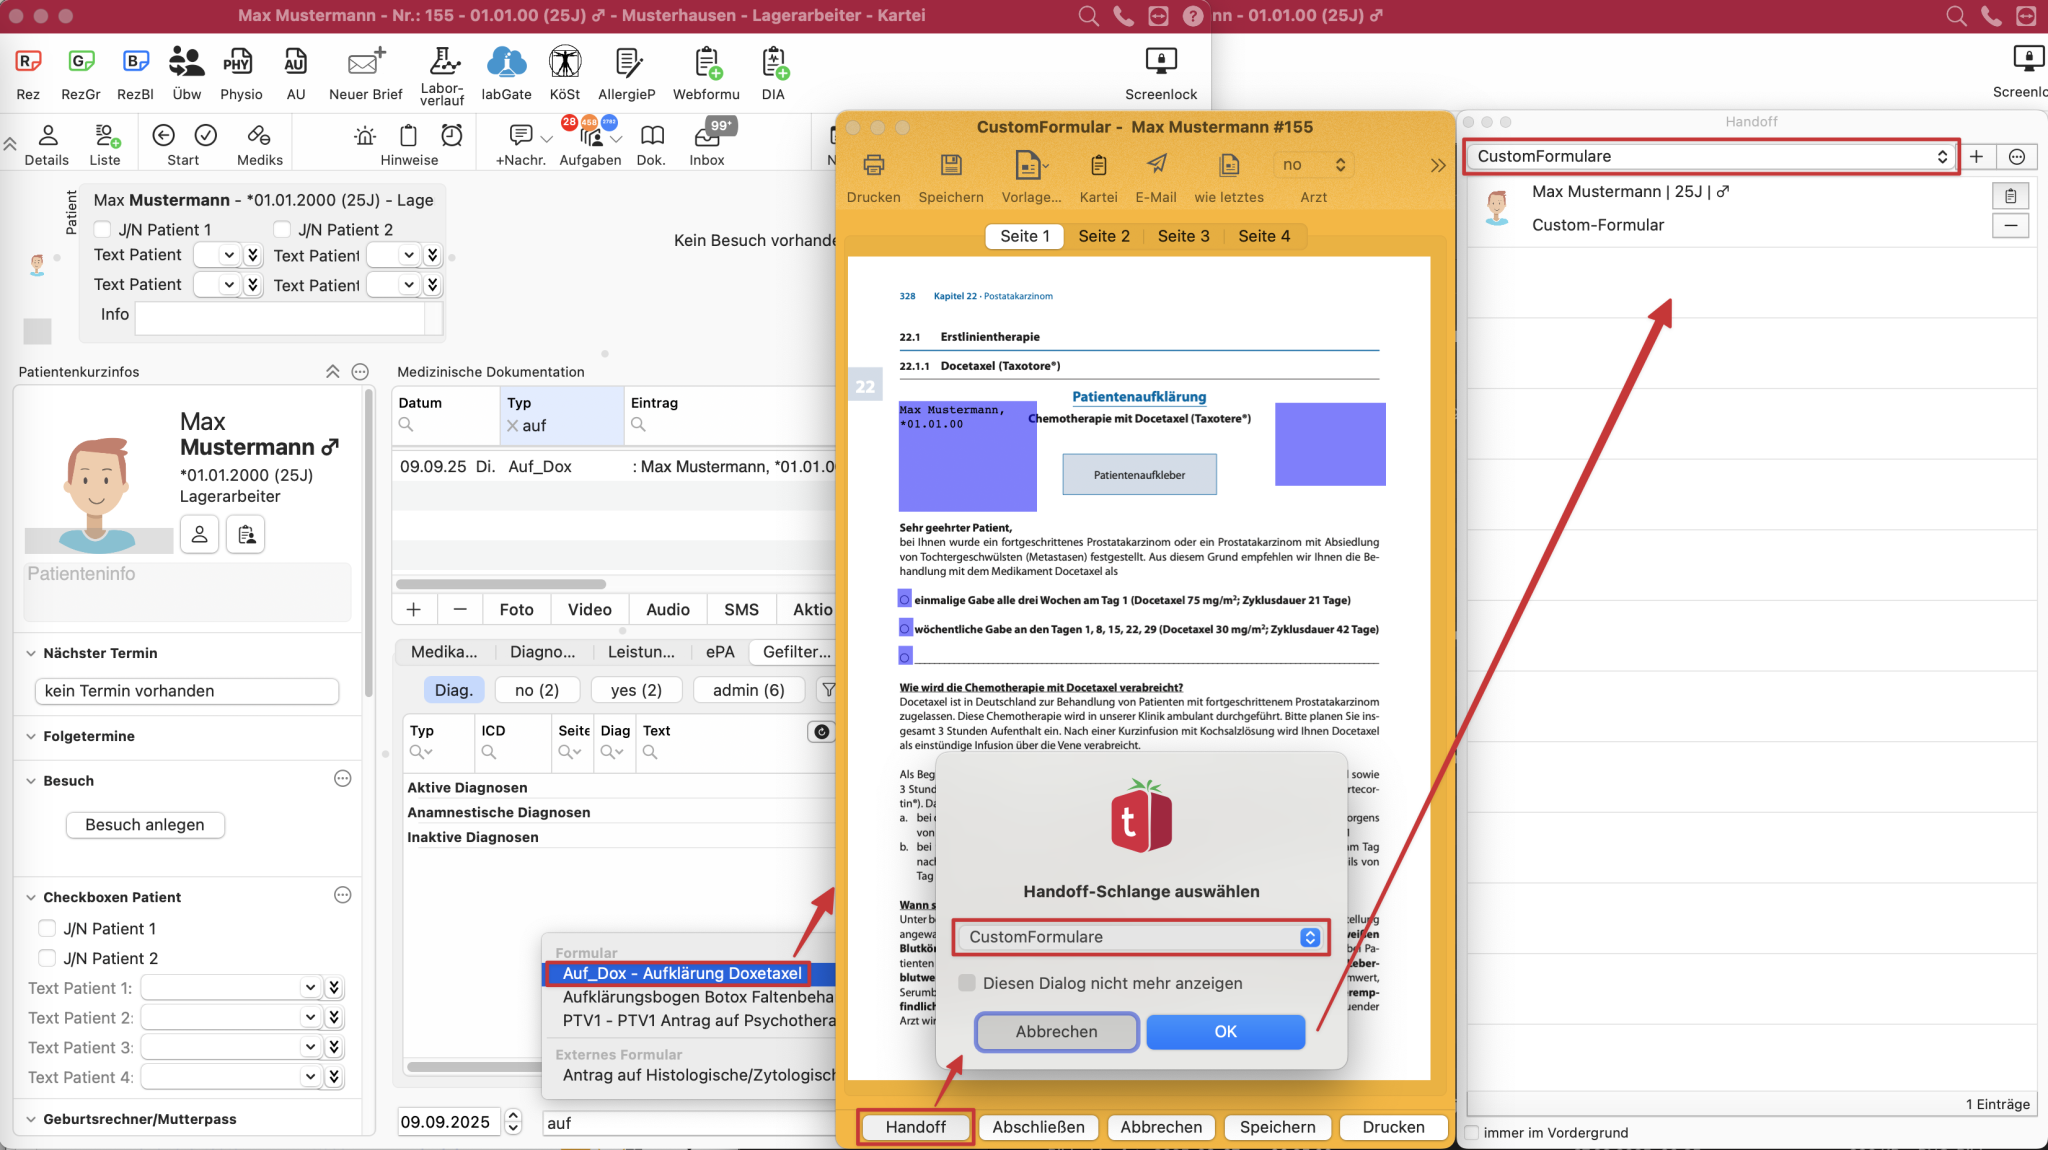Open the AU sick-note icon

point(295,62)
